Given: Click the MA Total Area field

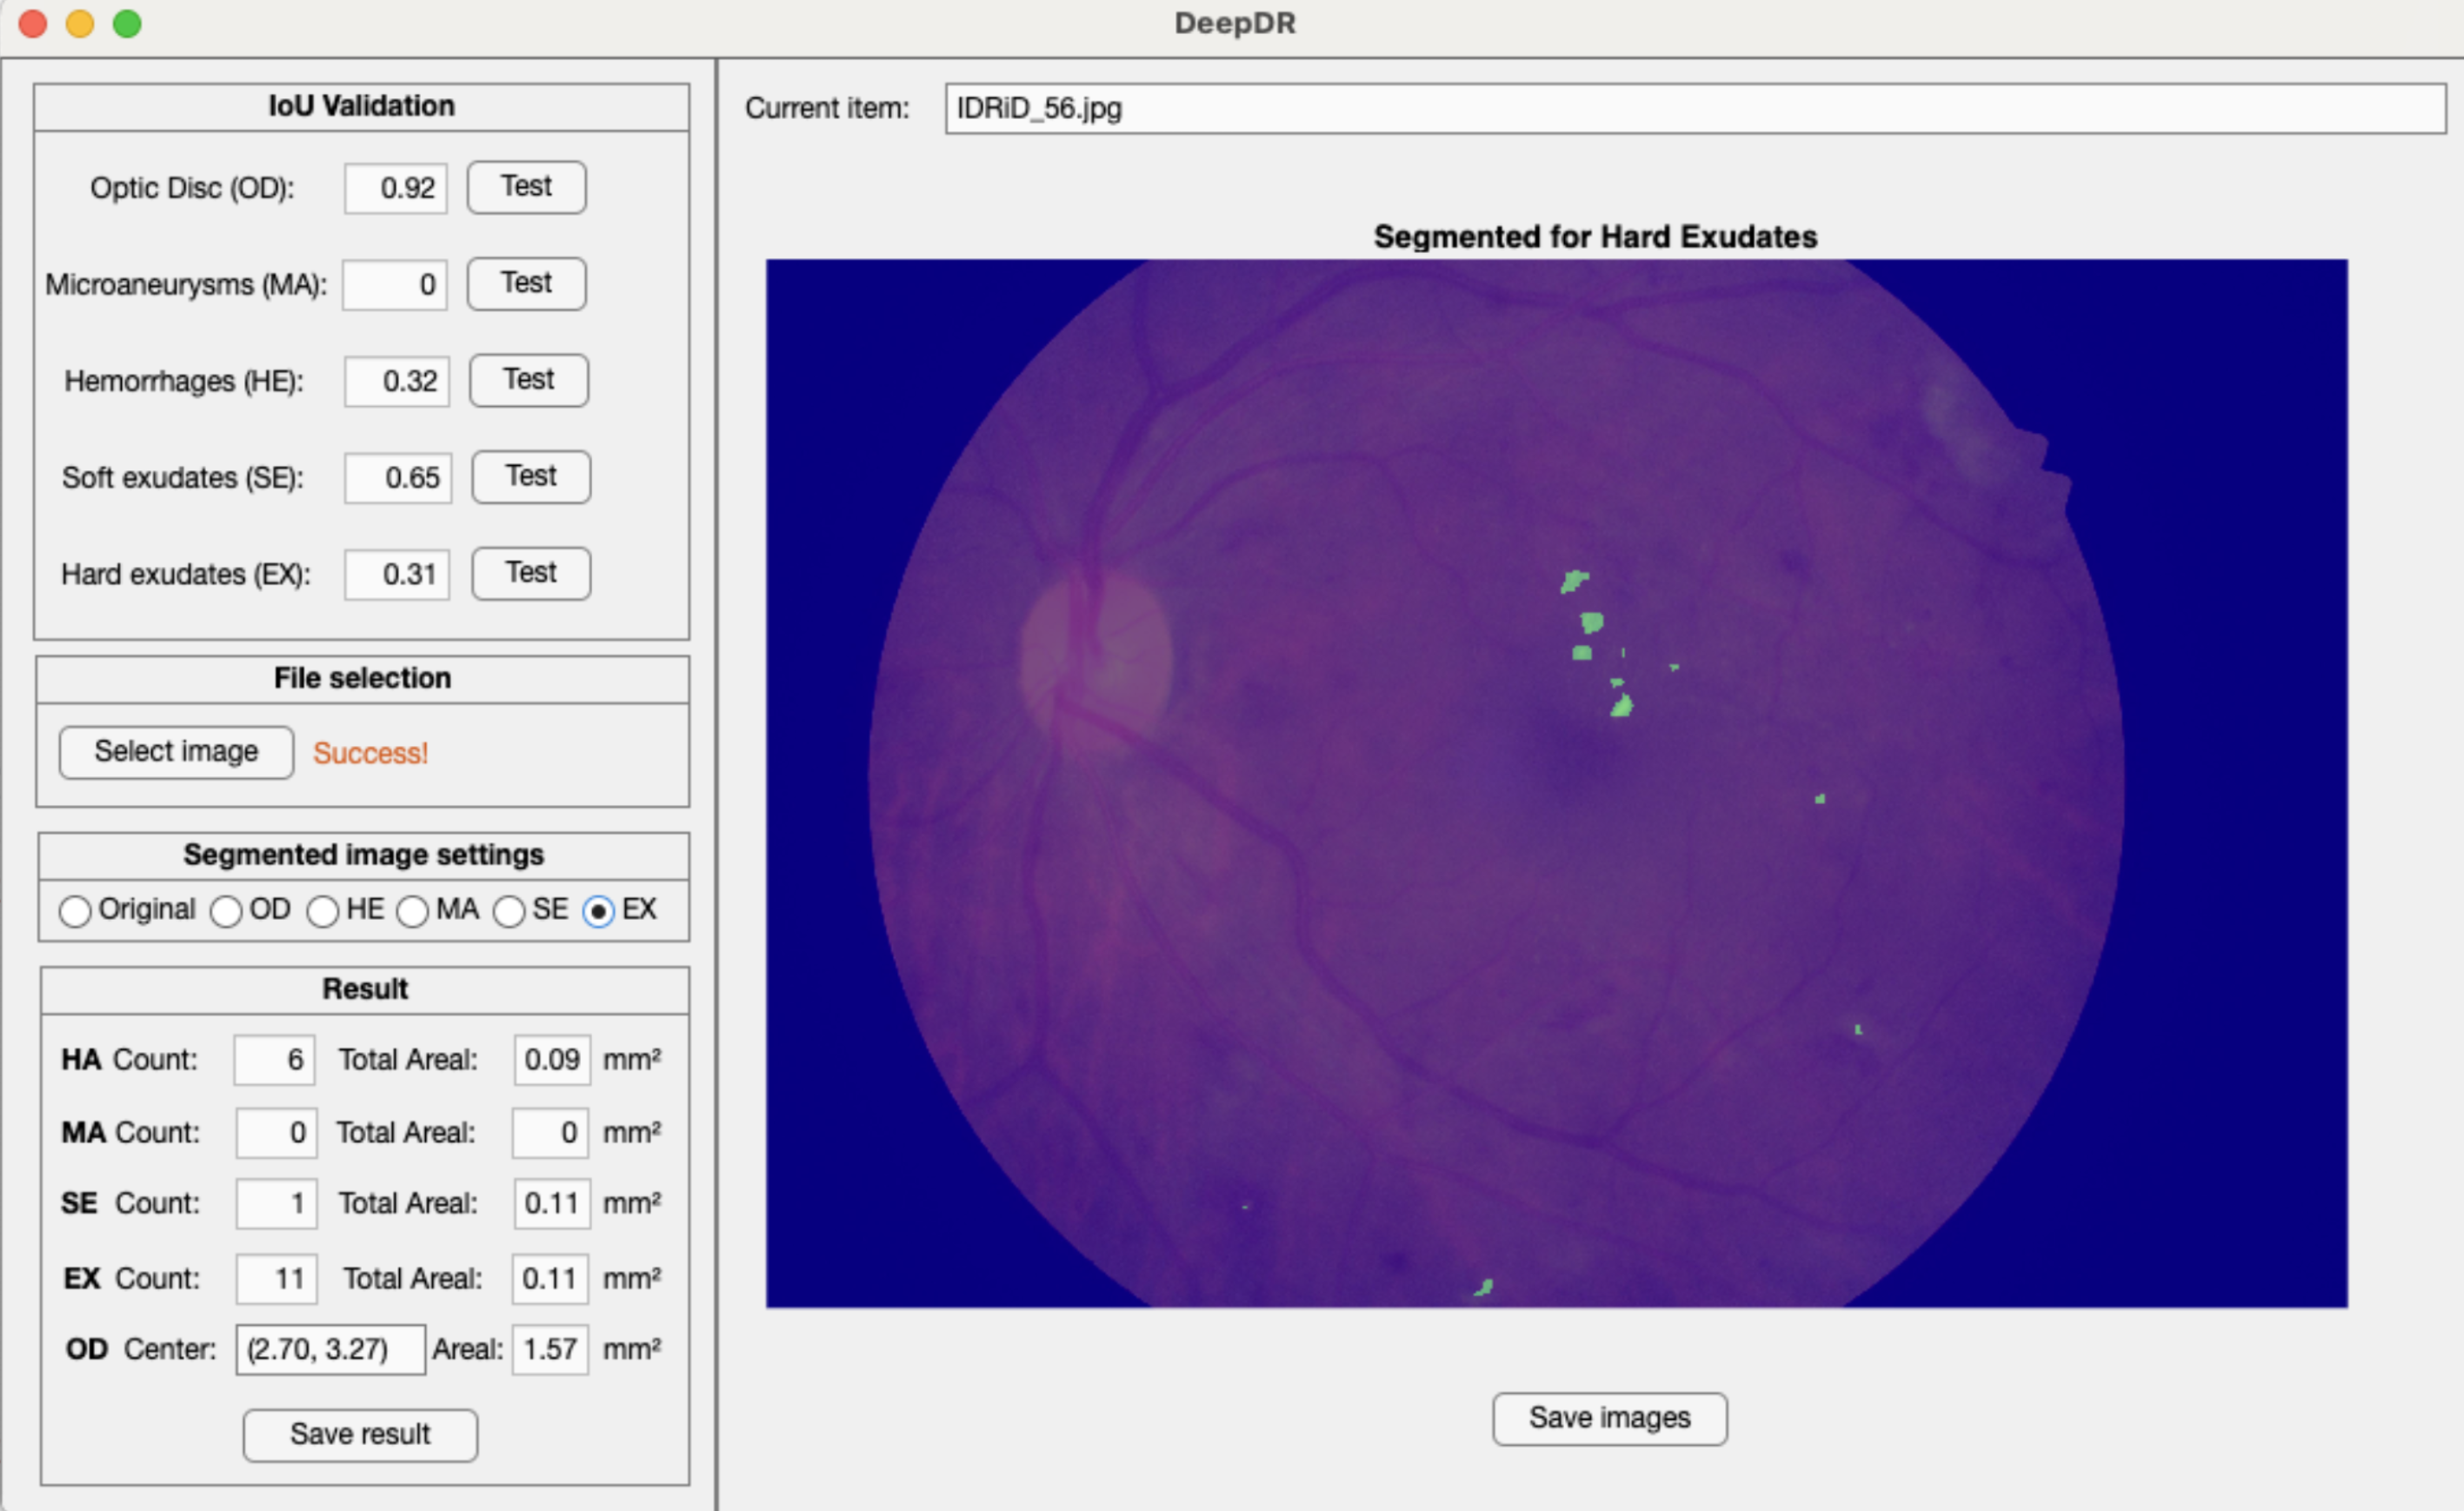Looking at the screenshot, I should click(x=550, y=1133).
